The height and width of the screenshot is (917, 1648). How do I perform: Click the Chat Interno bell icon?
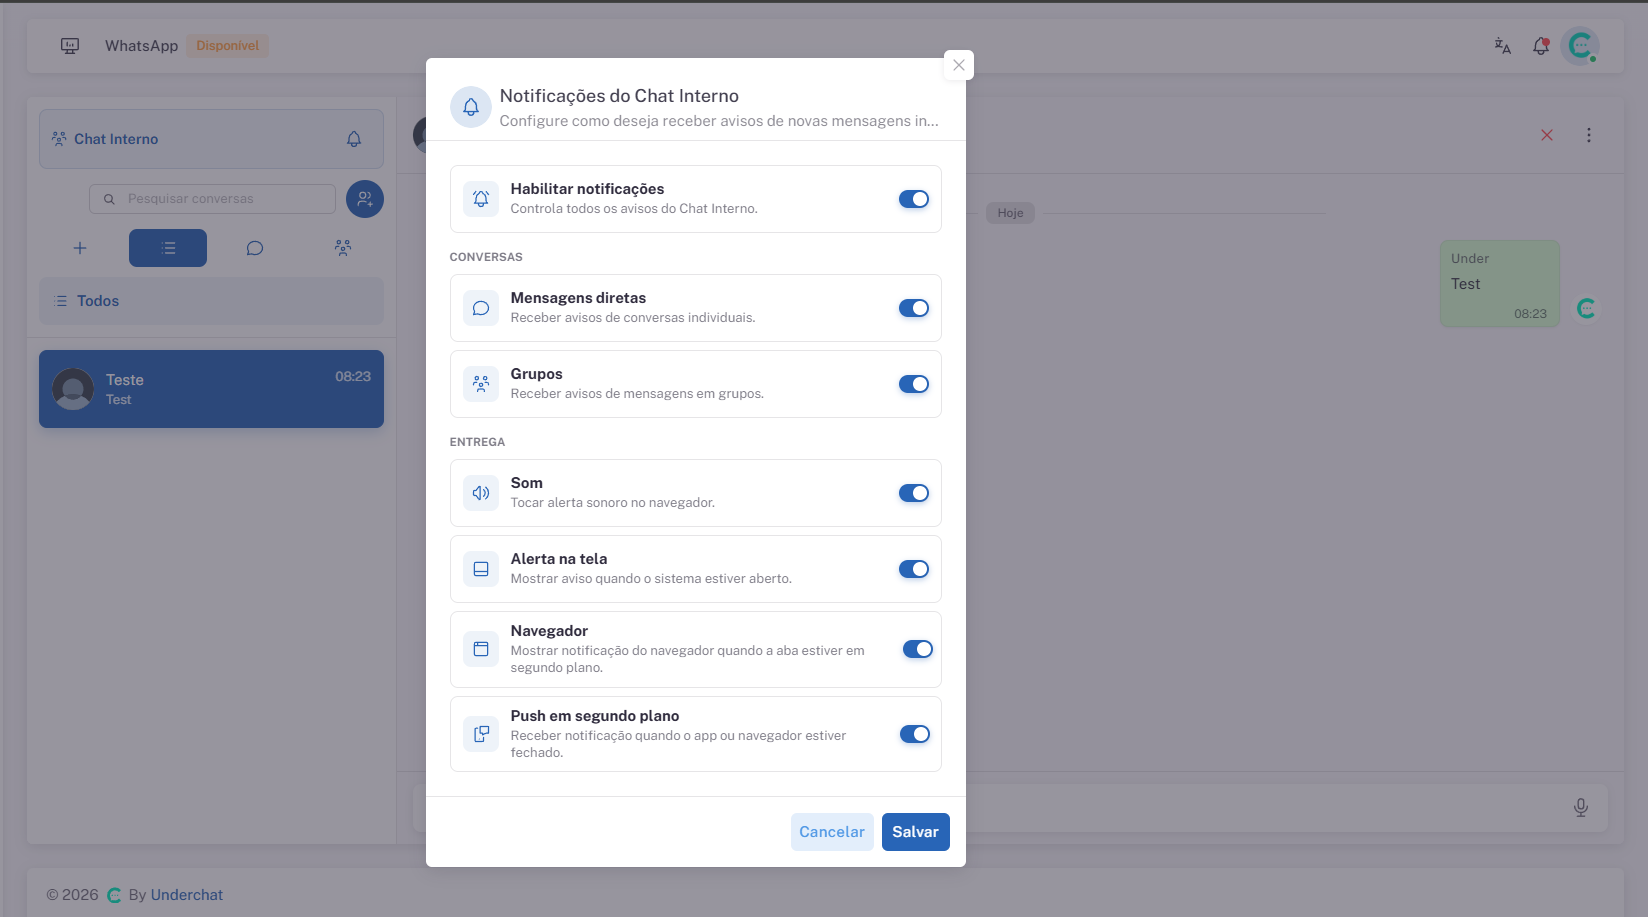click(354, 139)
